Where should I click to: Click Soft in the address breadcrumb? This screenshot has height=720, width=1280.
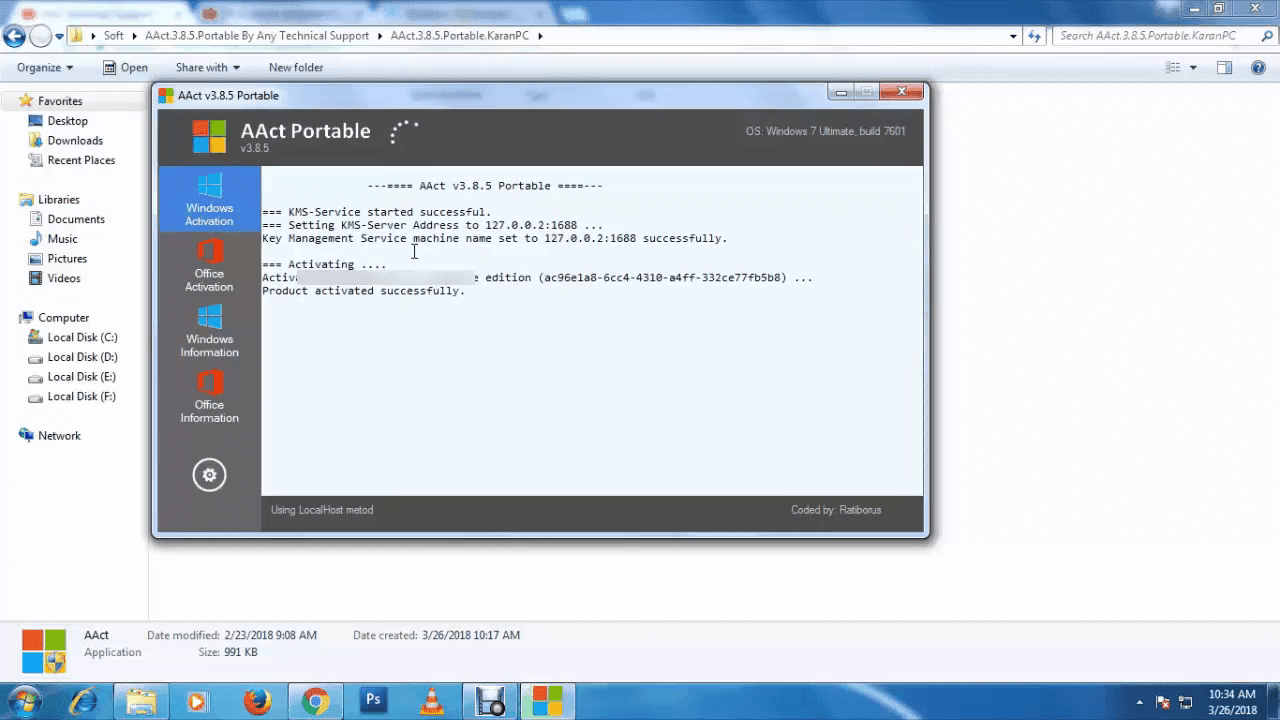pyautogui.click(x=114, y=36)
